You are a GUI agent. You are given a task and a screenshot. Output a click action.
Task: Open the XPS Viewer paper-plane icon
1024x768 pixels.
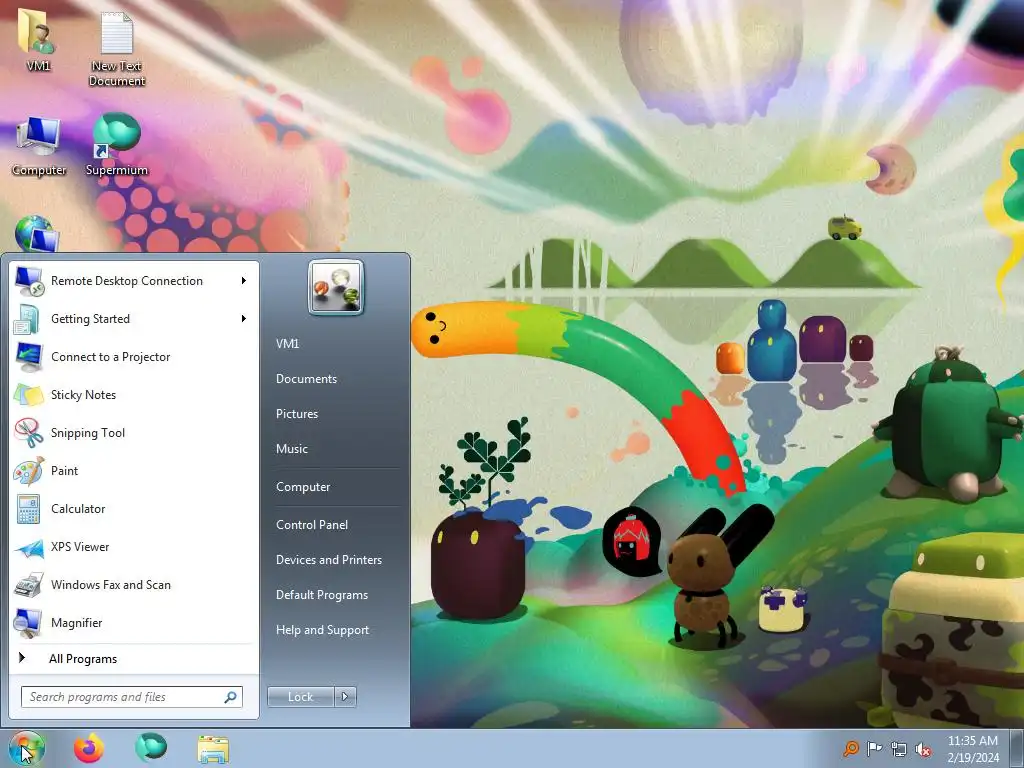point(29,547)
